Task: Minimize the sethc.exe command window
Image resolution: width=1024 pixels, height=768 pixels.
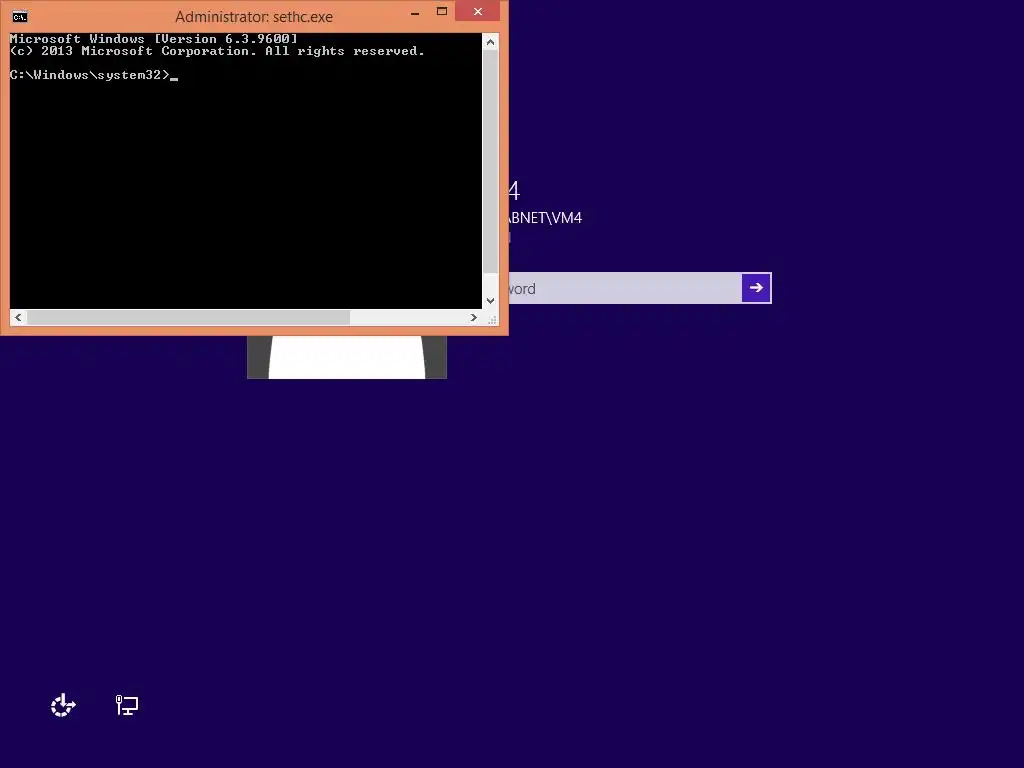Action: (x=415, y=12)
